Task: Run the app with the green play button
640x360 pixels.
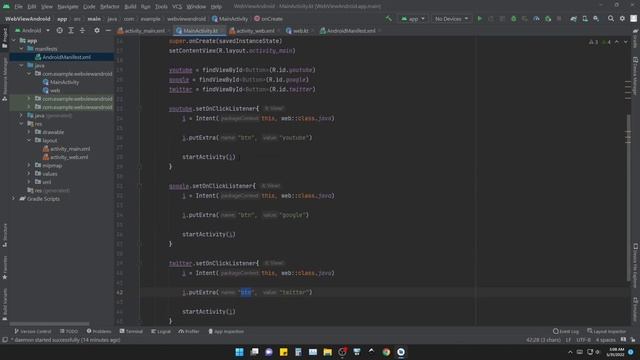Action: tap(480, 19)
